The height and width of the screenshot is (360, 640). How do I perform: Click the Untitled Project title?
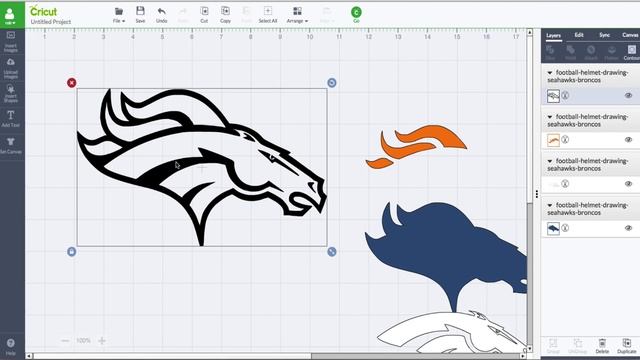51,22
